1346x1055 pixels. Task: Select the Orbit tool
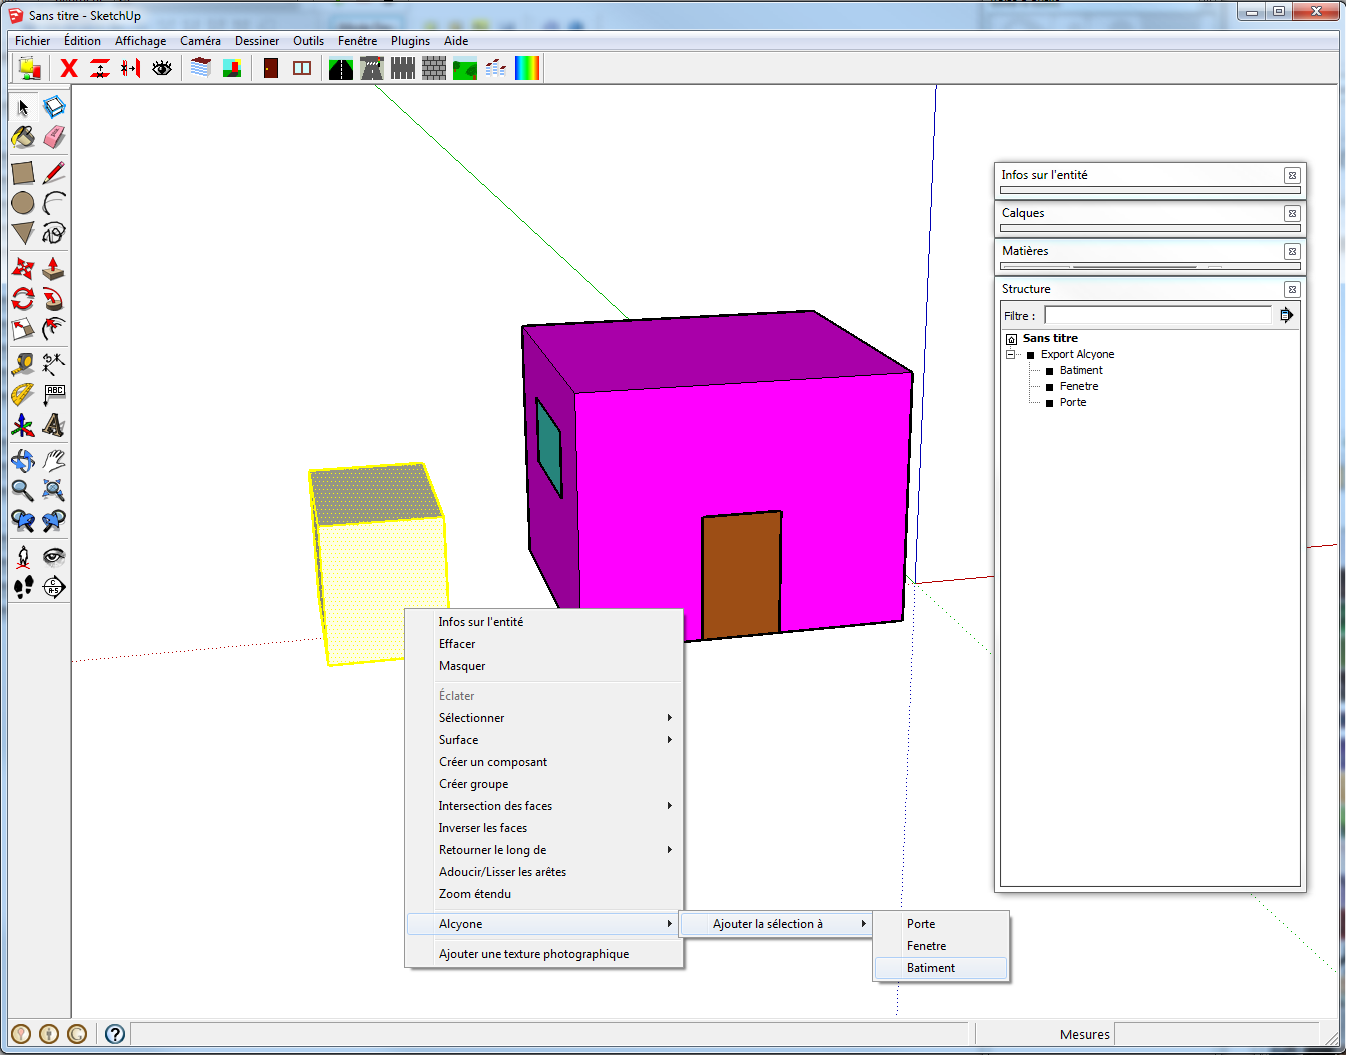23,460
